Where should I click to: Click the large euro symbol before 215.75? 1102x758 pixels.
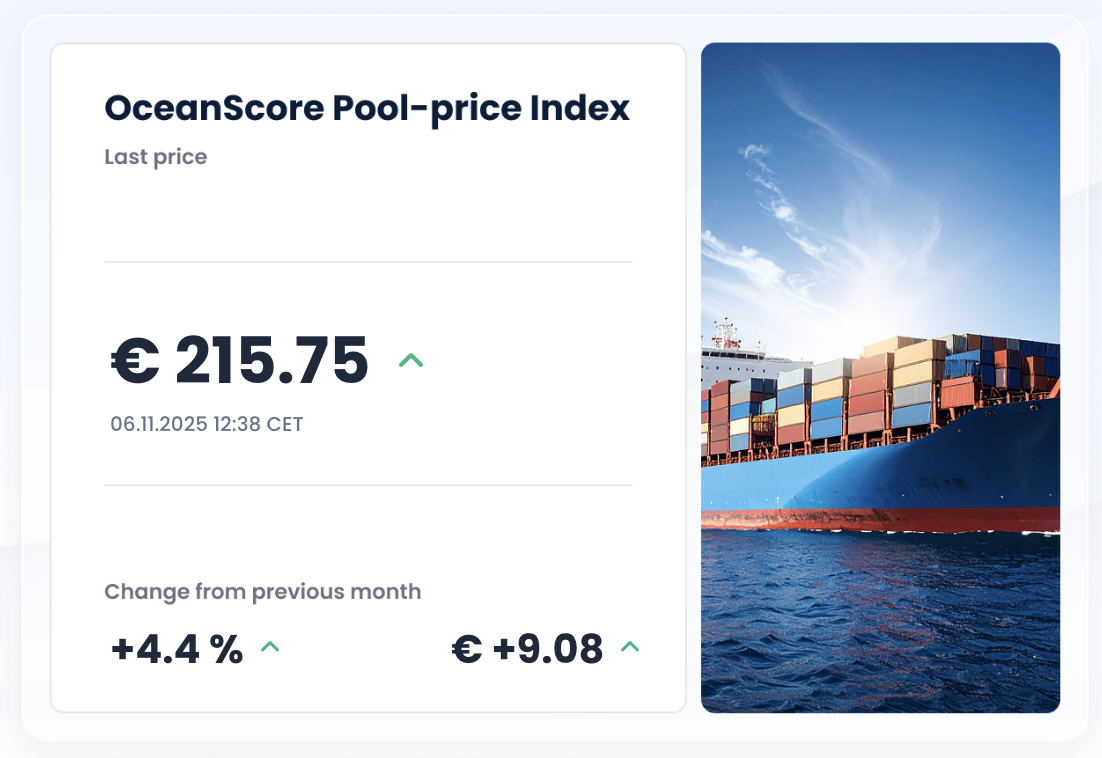135,361
